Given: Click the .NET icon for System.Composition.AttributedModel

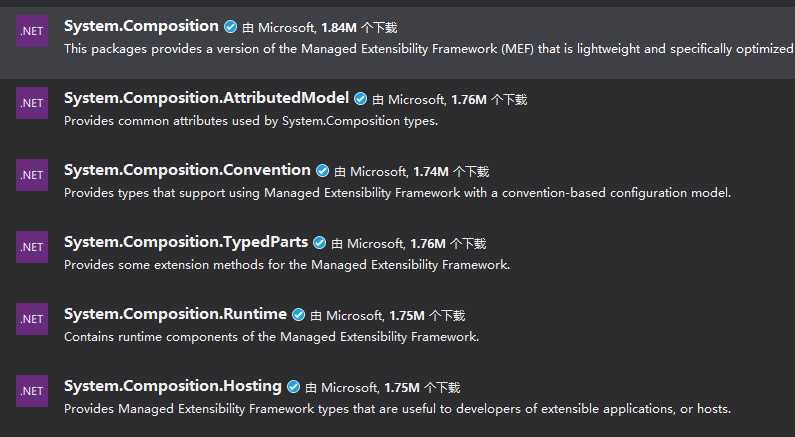Looking at the screenshot, I should pyautogui.click(x=32, y=103).
